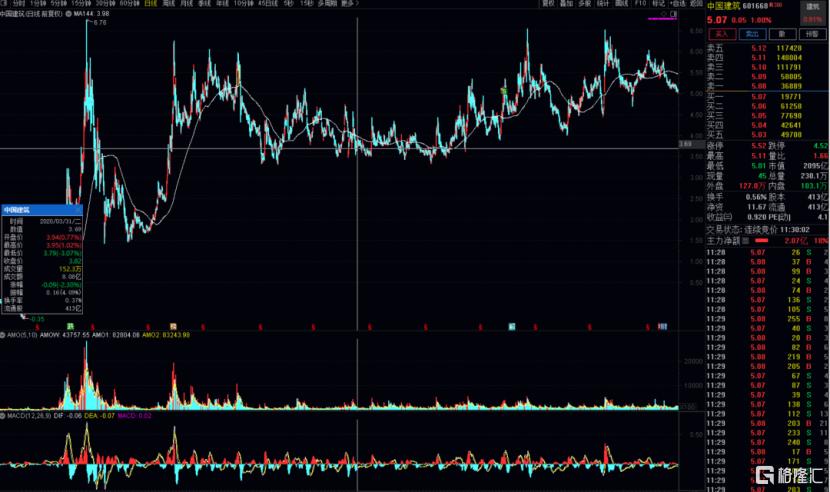The width and height of the screenshot is (830, 492).
Task: Click the 撤 cancel order button
Action: click(782, 34)
